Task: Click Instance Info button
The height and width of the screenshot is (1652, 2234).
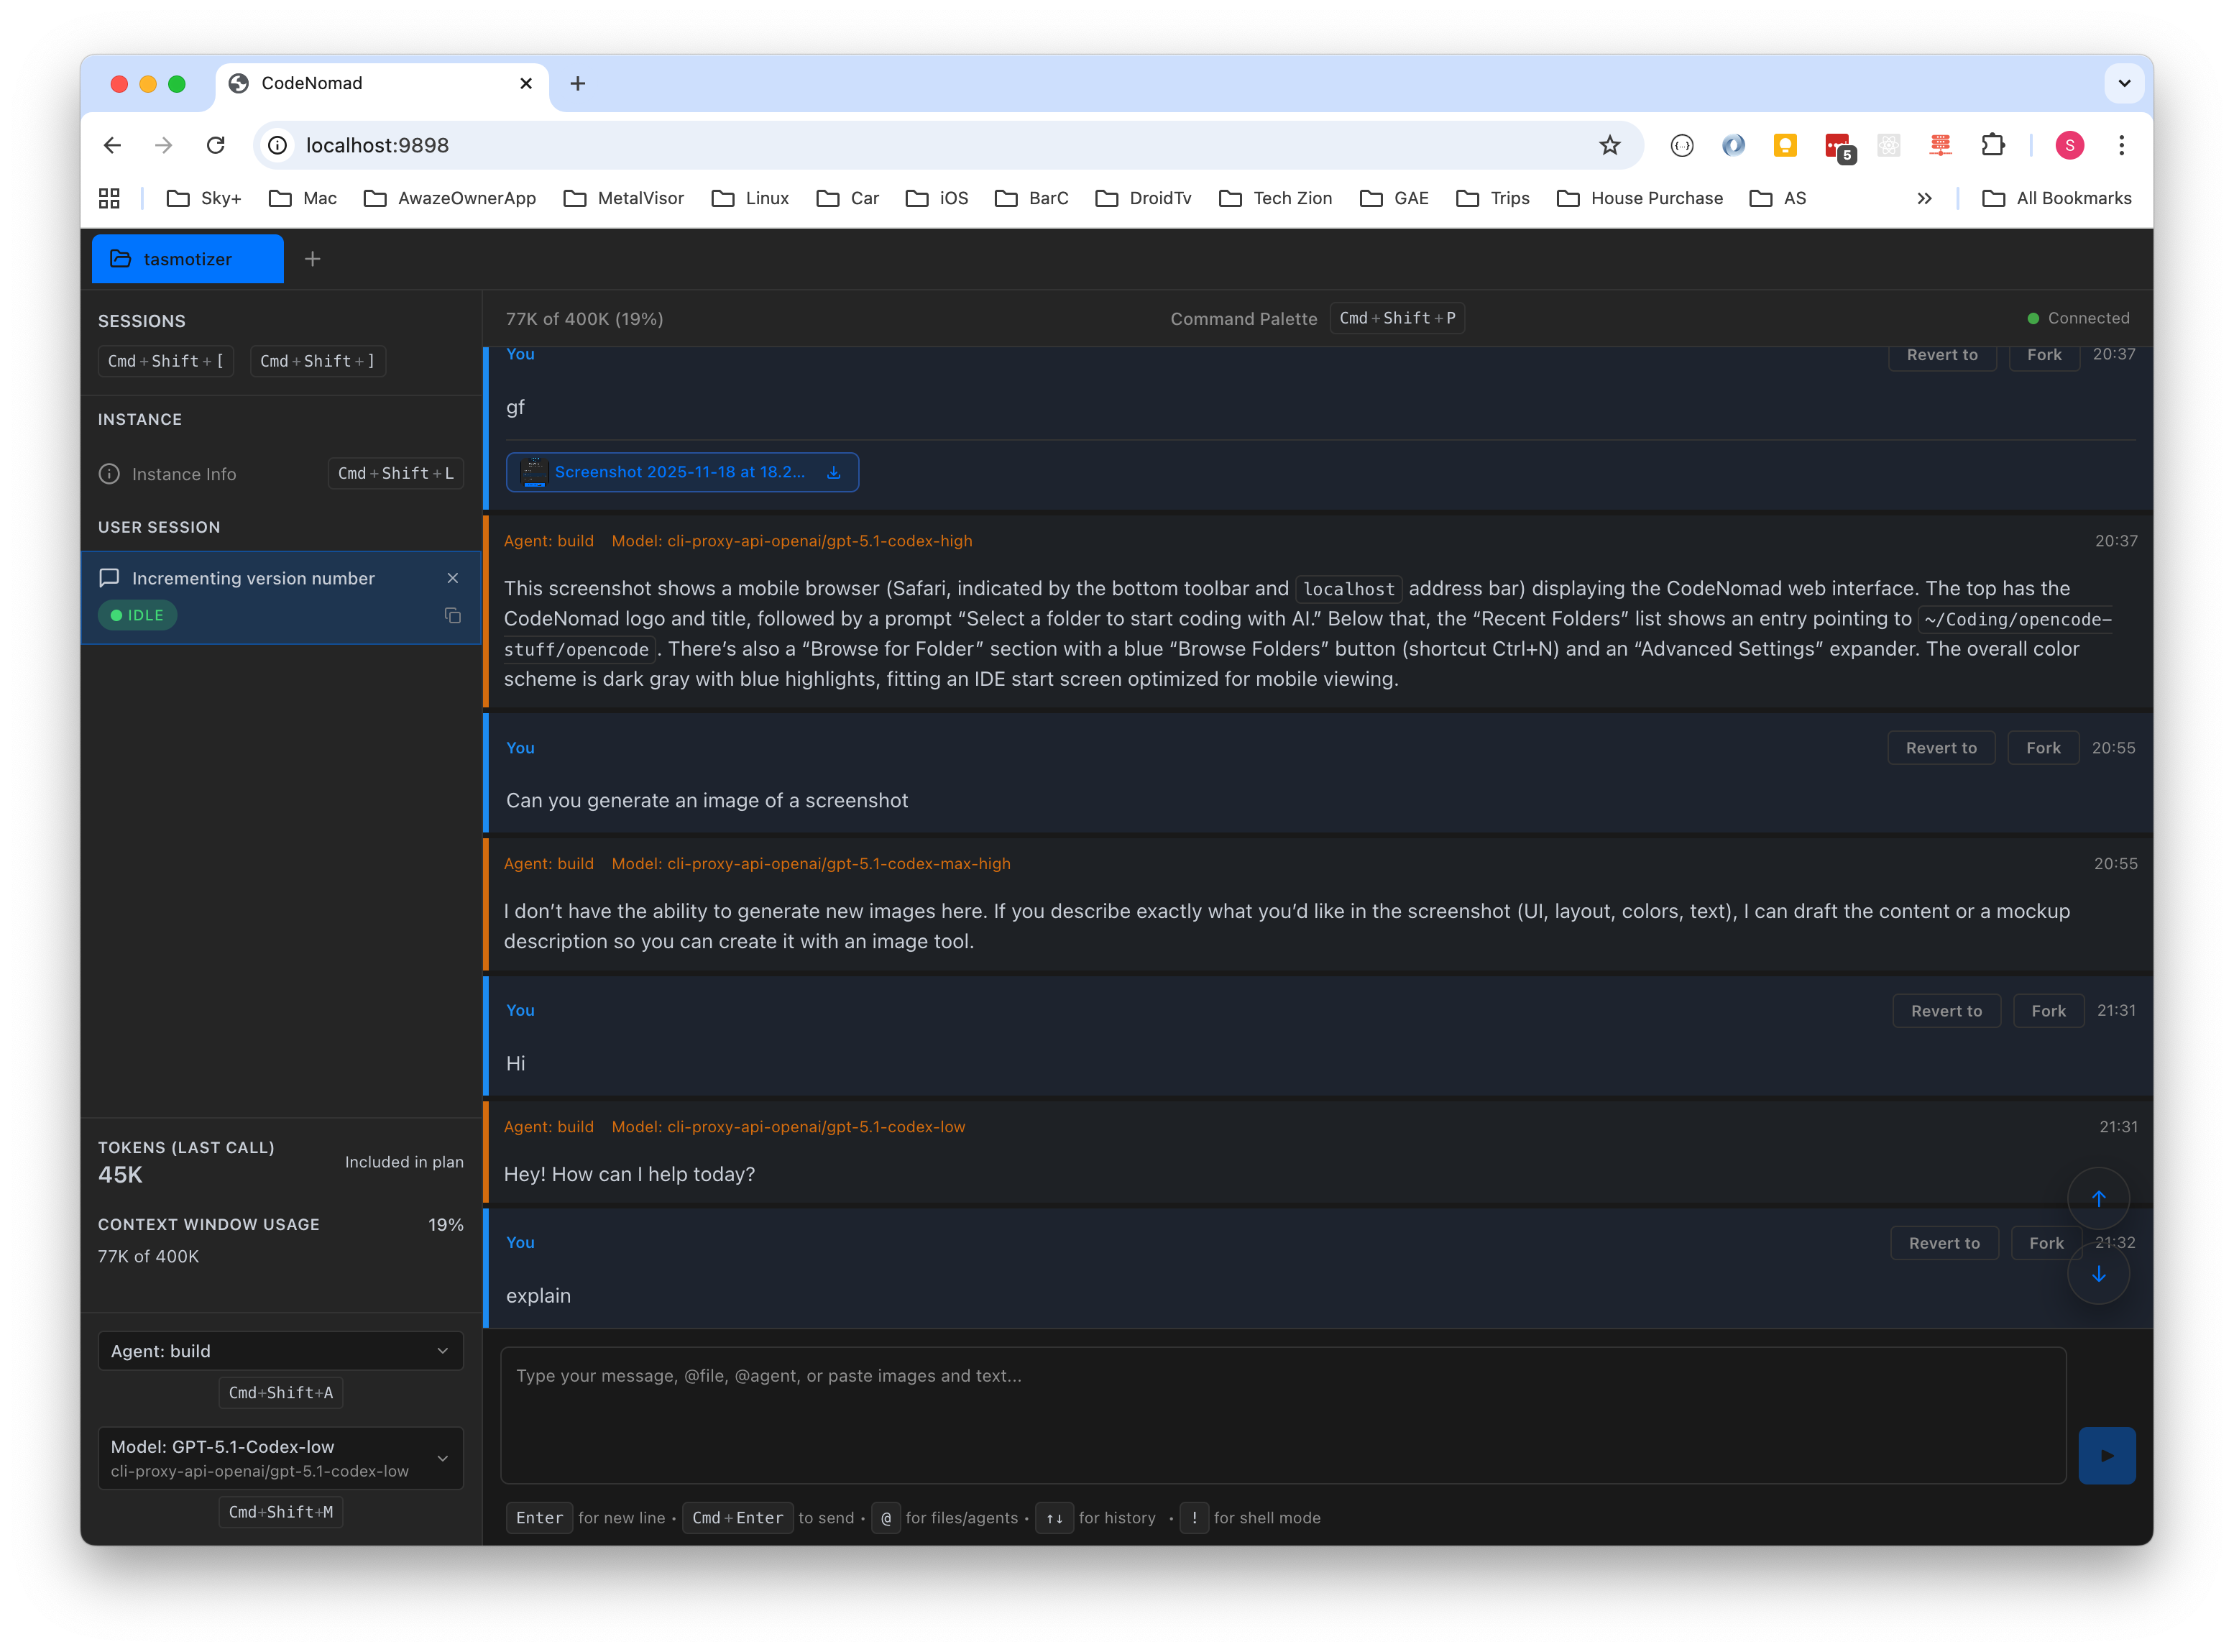Action: coord(281,474)
